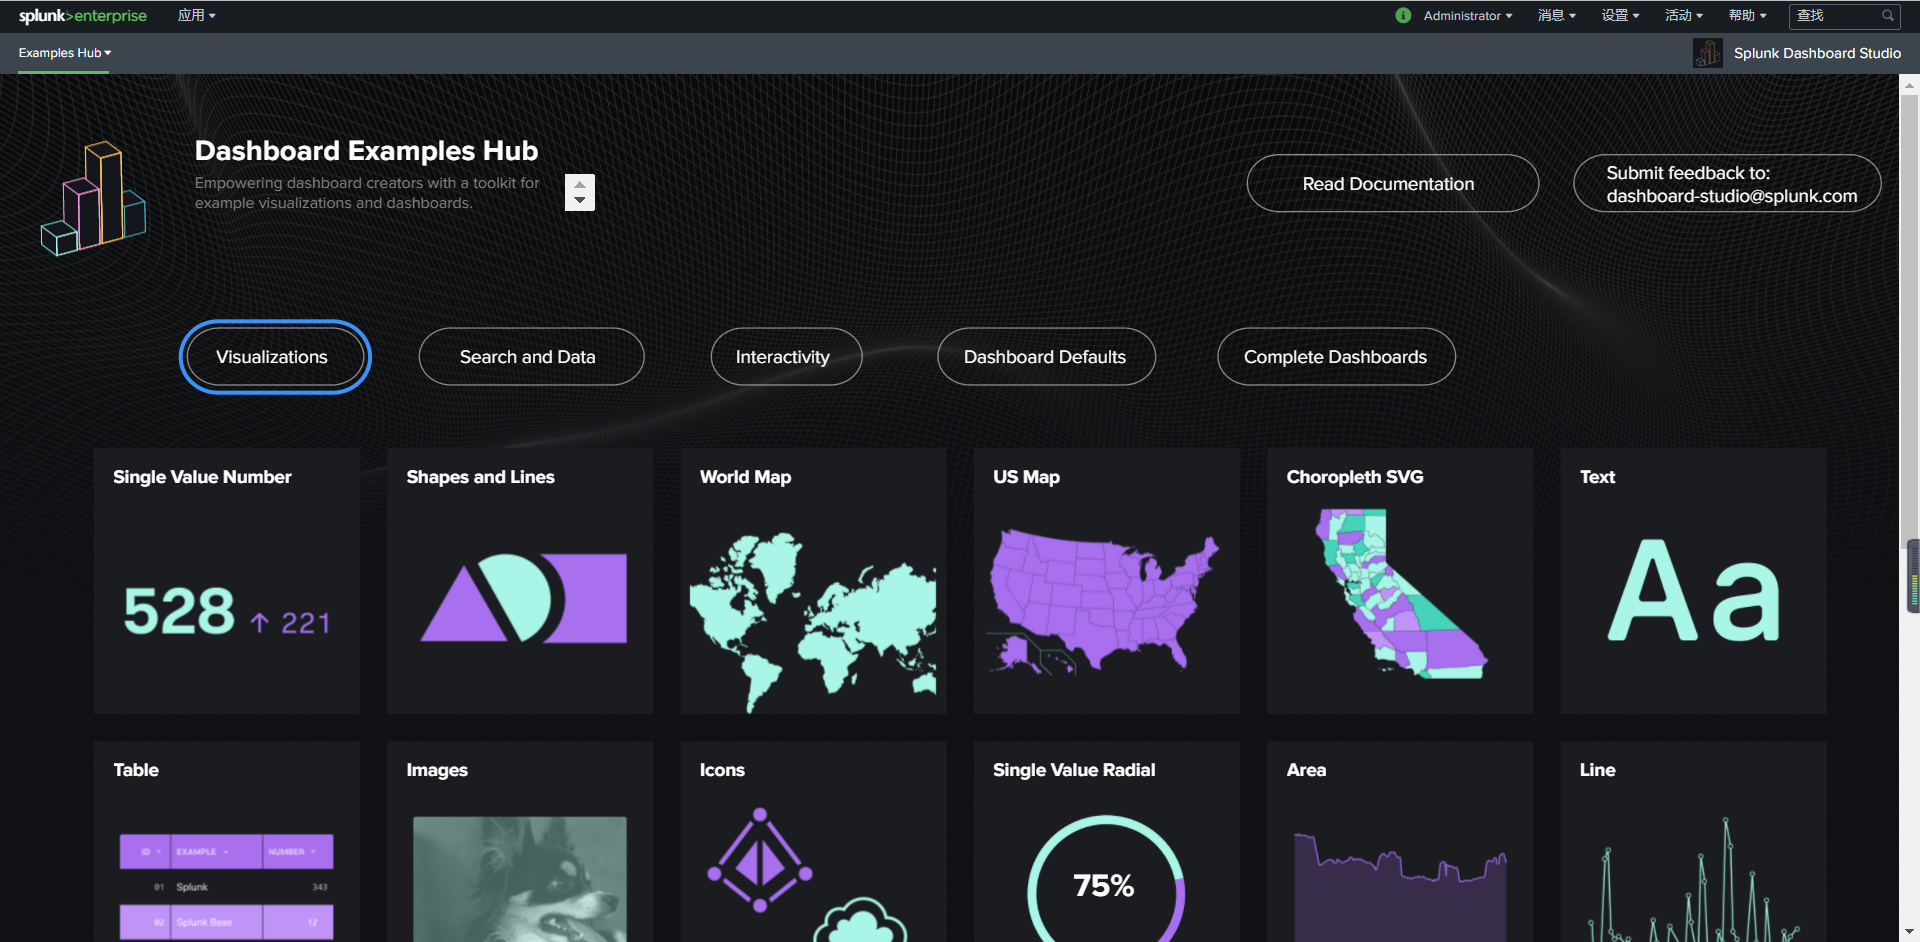Click the page scrollbar up arrow
The height and width of the screenshot is (942, 1920).
tap(1910, 85)
